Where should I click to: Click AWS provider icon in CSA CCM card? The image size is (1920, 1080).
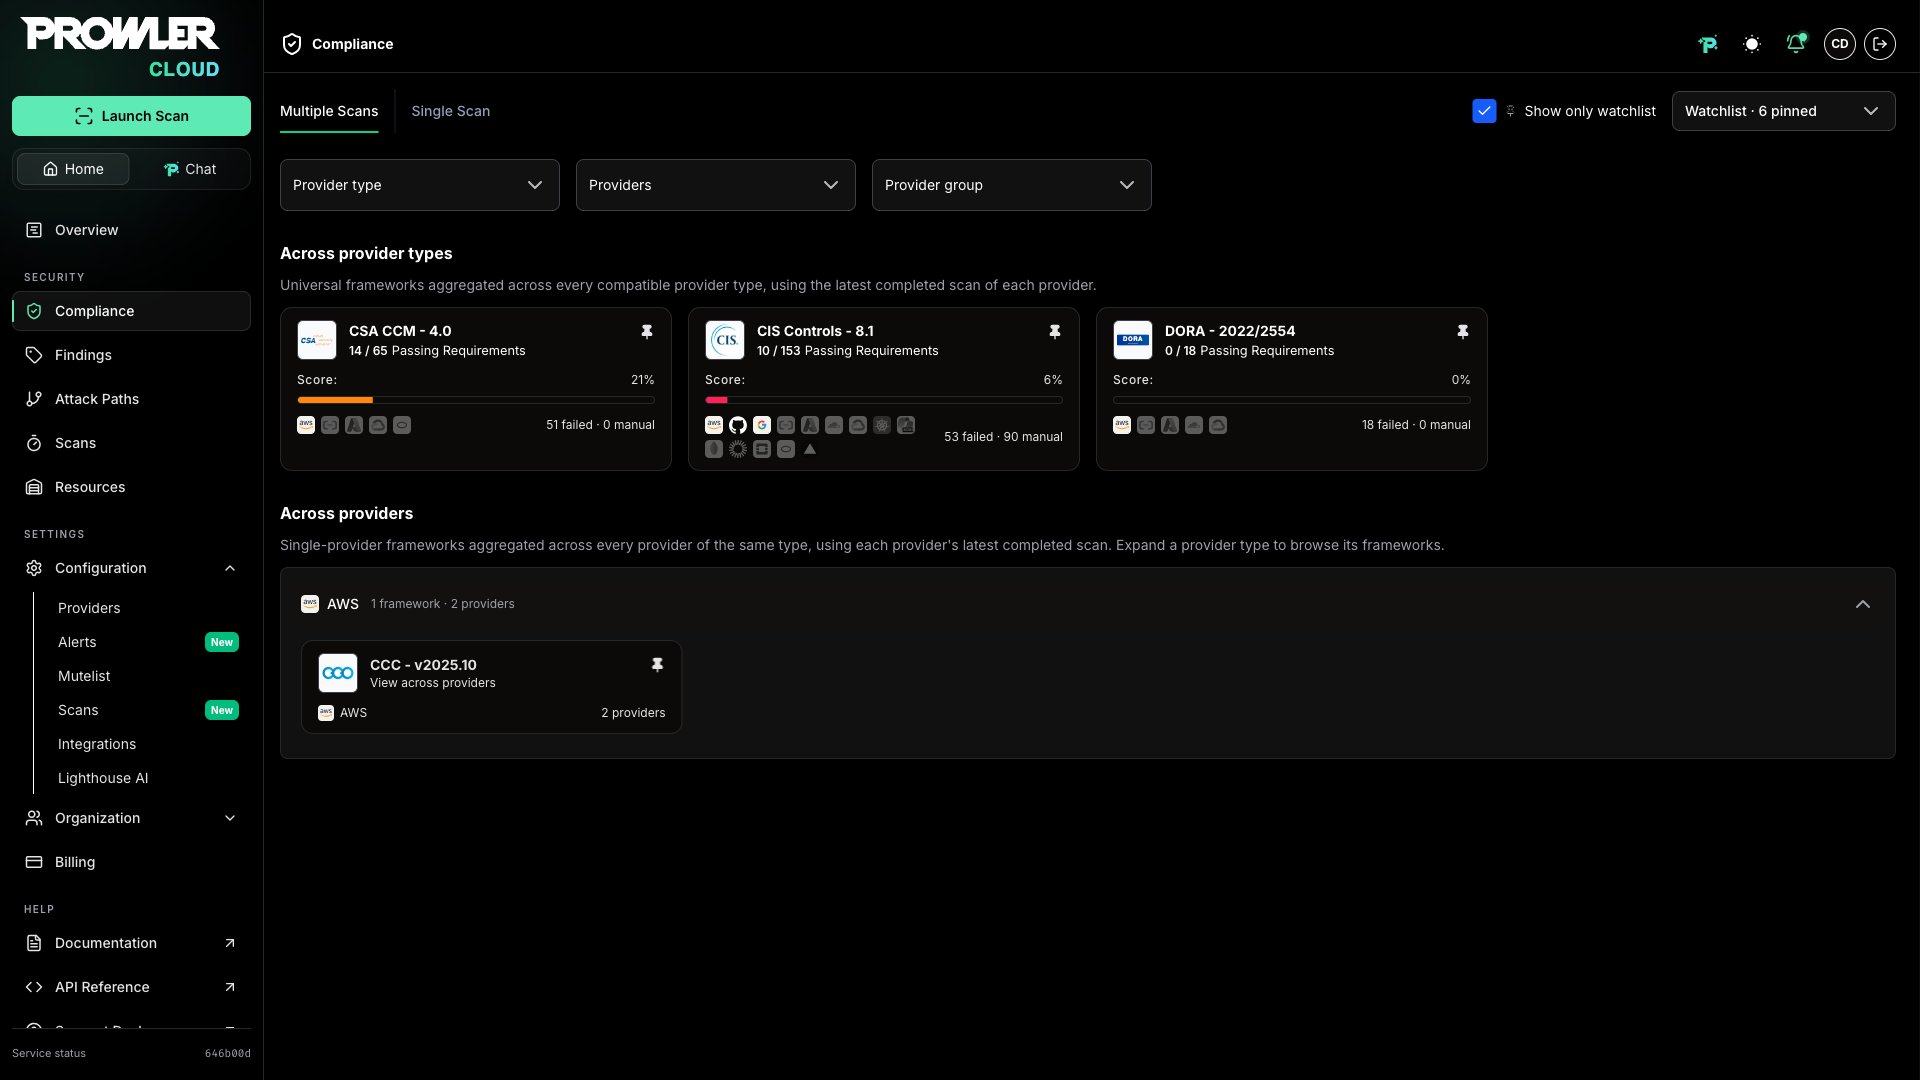[x=306, y=425]
